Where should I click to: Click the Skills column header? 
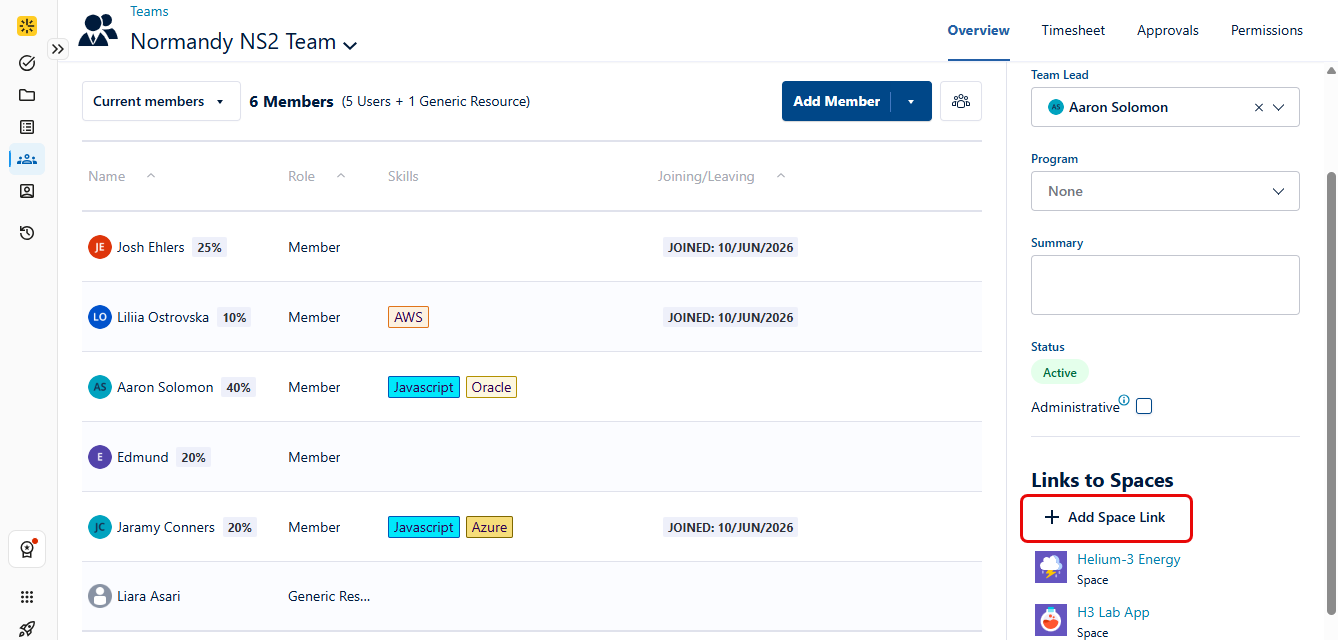(x=403, y=176)
